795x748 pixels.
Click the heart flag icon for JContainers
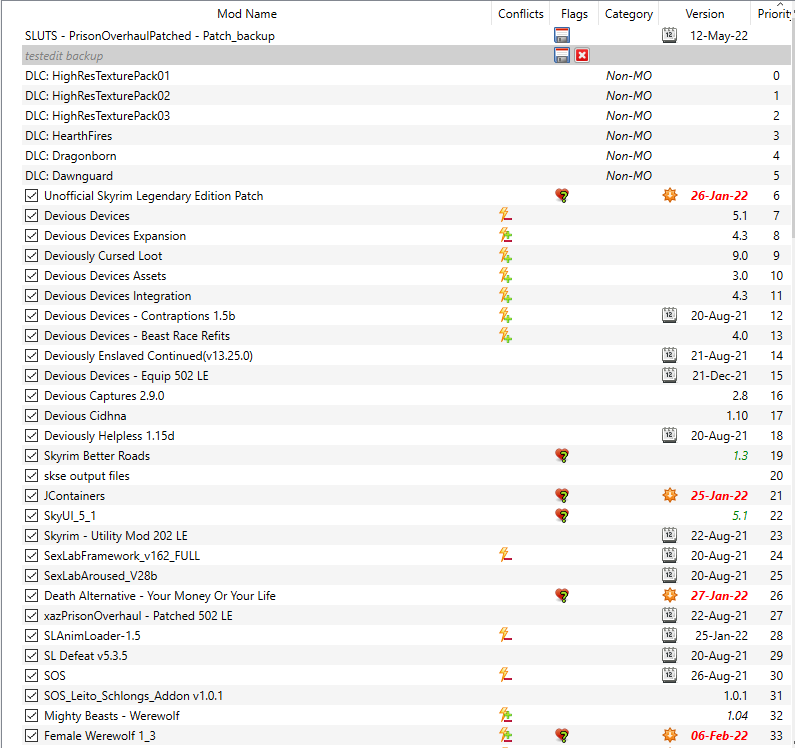562,495
